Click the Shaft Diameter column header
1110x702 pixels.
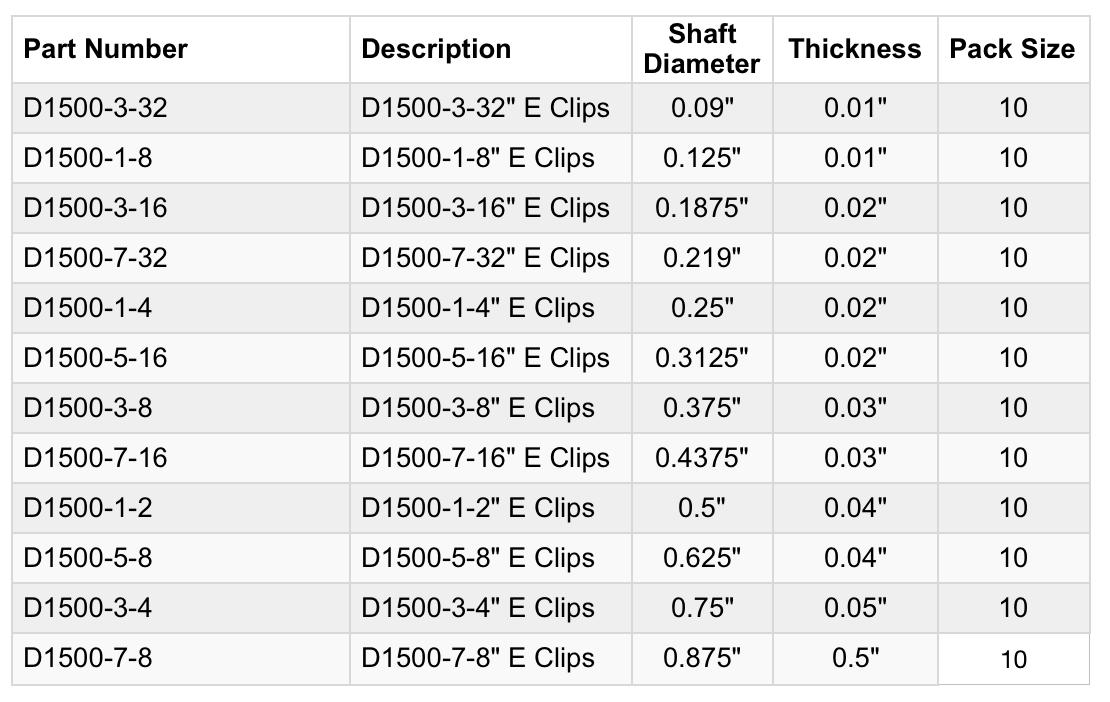coord(702,49)
